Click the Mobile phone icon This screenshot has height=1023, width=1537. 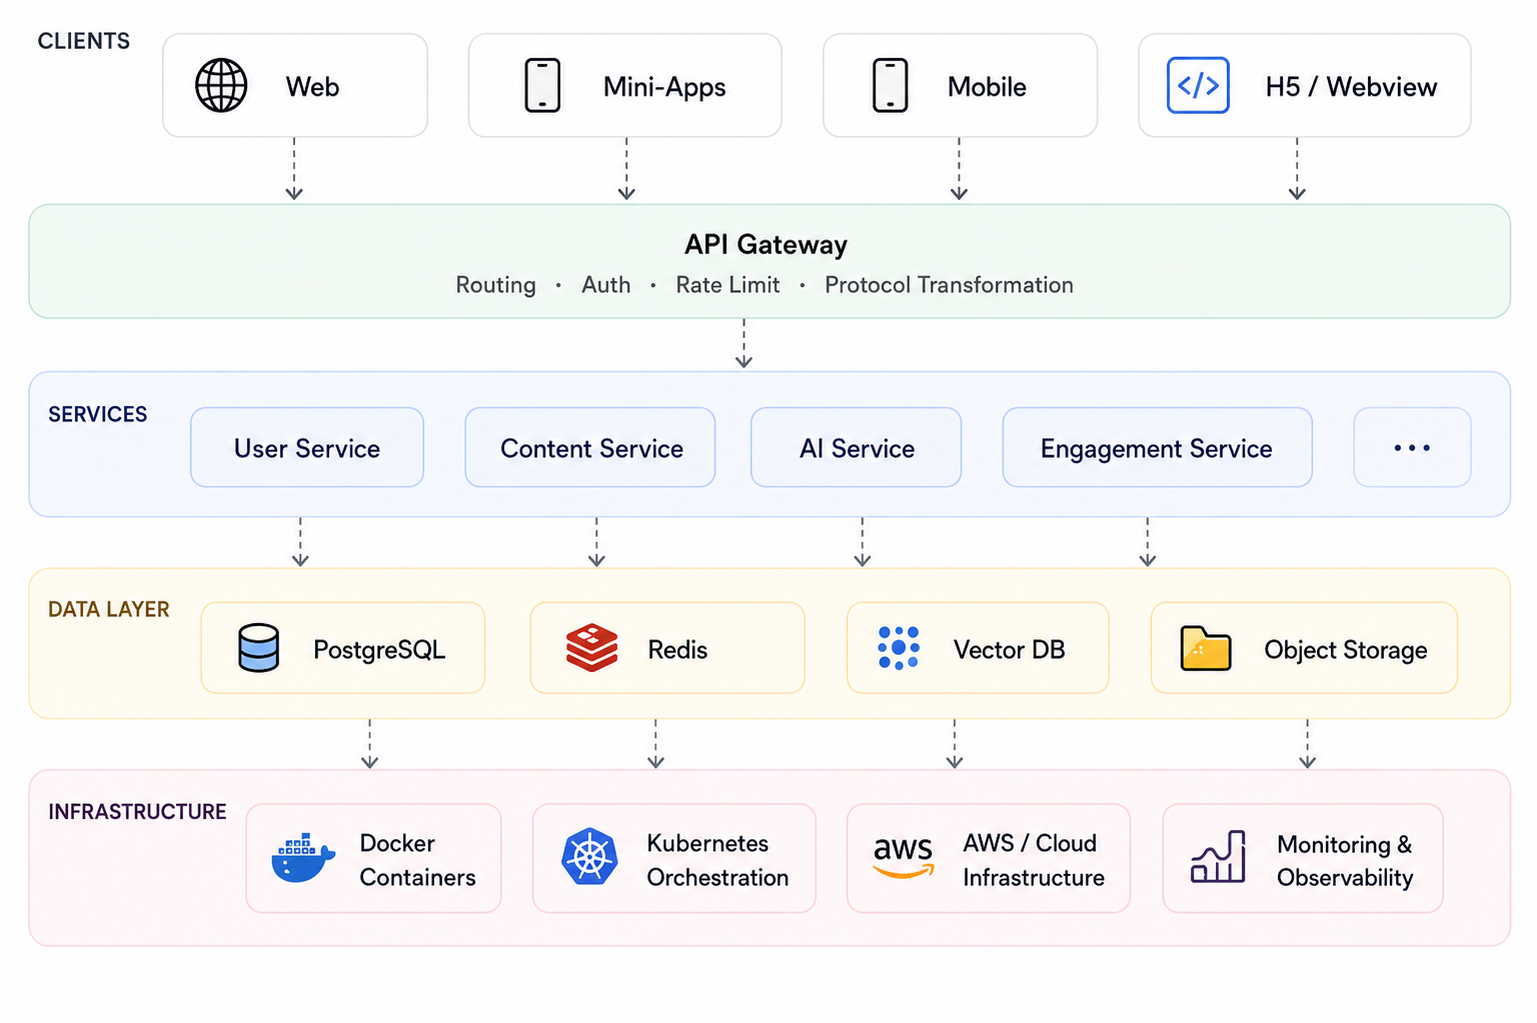pos(890,85)
